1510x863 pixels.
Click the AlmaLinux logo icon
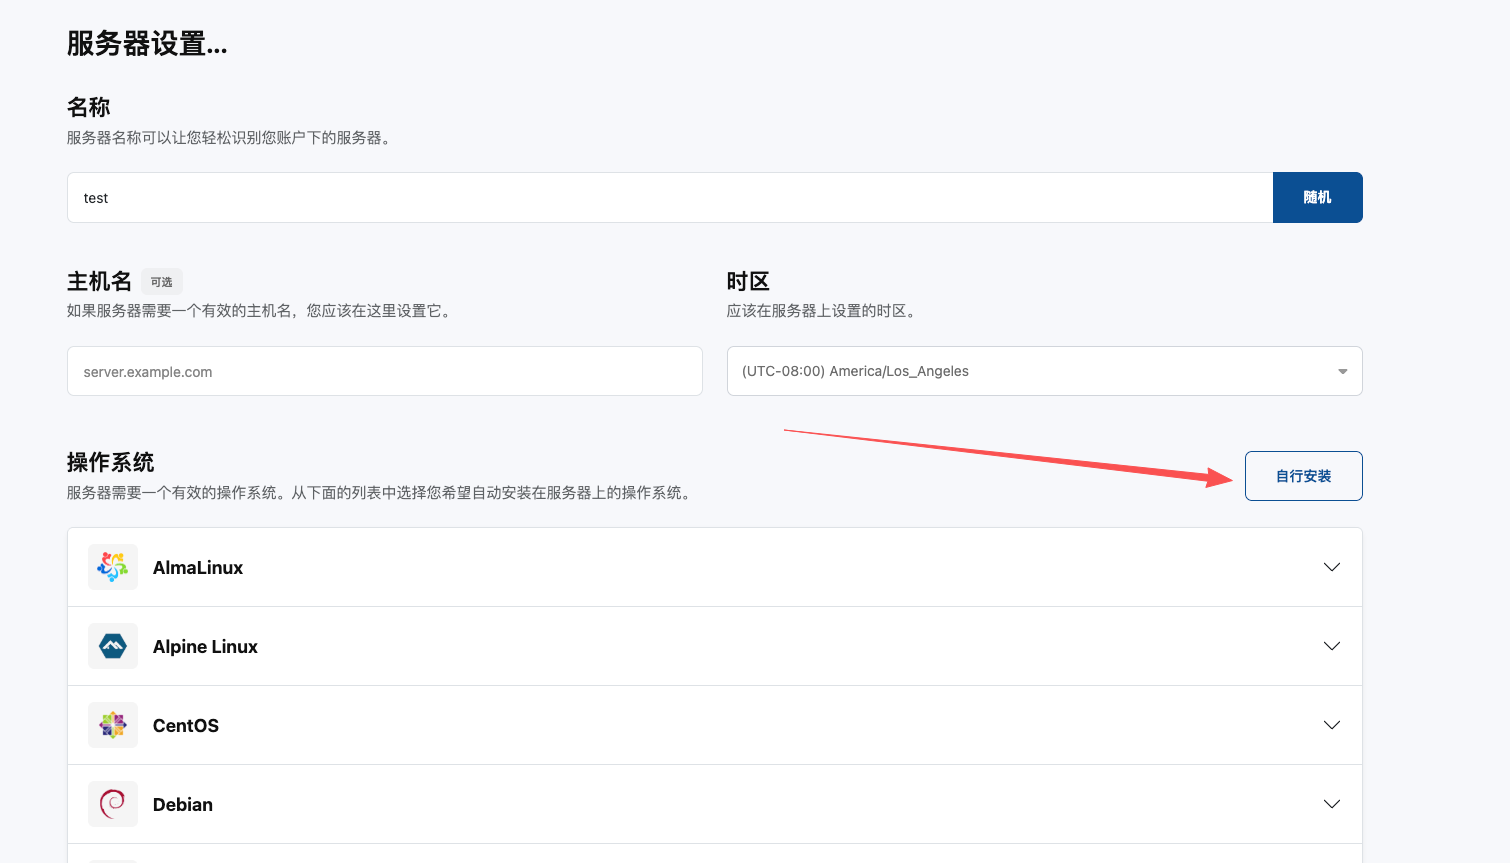[x=113, y=567]
